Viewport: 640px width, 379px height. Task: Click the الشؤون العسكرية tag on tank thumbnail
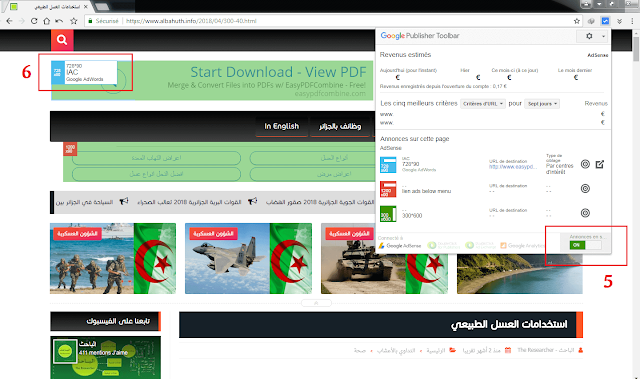[349, 234]
